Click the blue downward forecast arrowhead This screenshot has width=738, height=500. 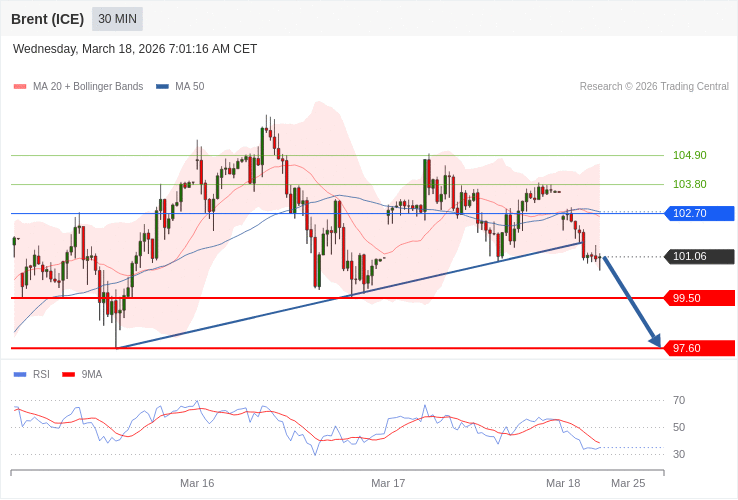tap(654, 340)
